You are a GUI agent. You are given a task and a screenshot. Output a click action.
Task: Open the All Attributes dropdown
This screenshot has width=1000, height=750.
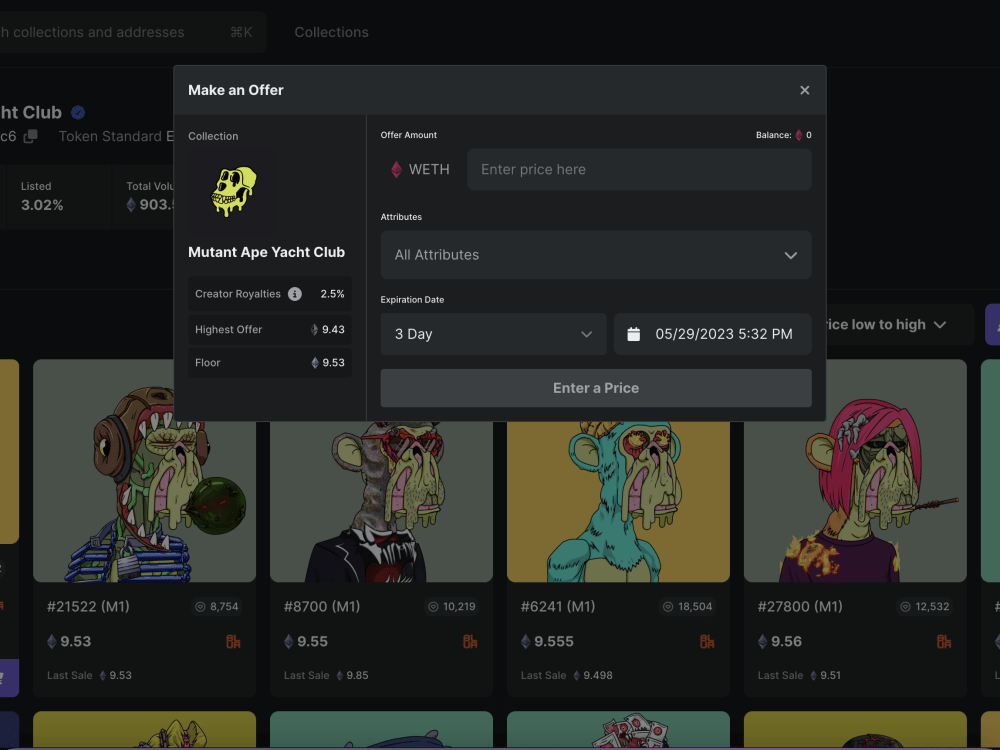(596, 255)
